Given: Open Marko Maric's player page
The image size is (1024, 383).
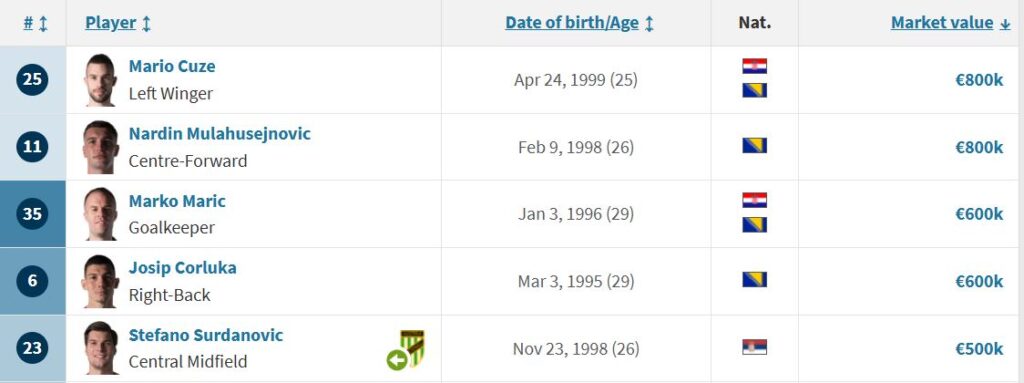Looking at the screenshot, I should point(177,201).
